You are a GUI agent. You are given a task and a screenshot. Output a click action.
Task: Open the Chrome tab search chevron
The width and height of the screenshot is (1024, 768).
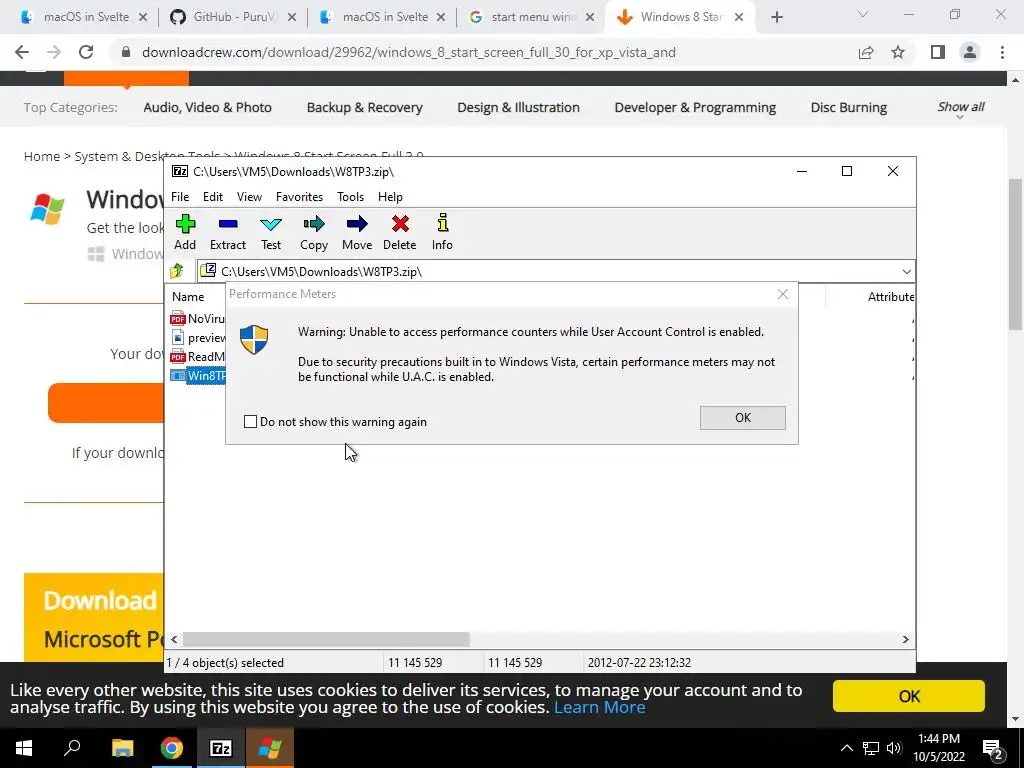(863, 14)
